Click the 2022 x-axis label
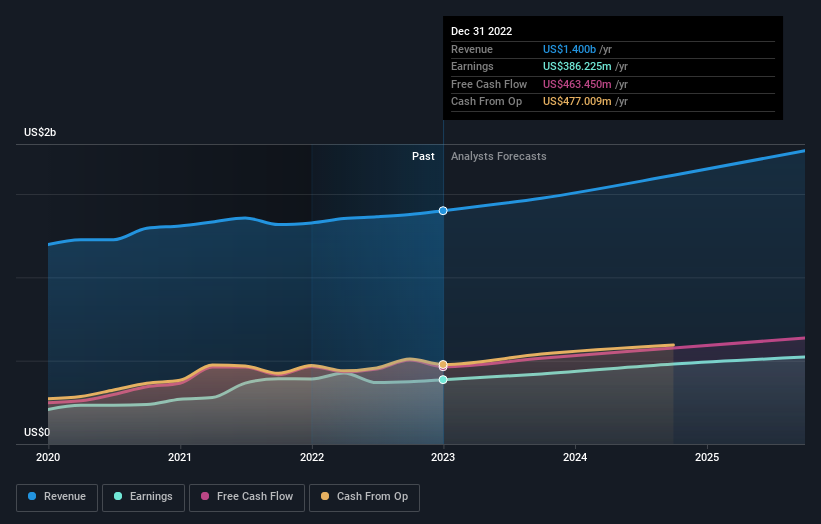This screenshot has height=524, width=821. [312, 457]
